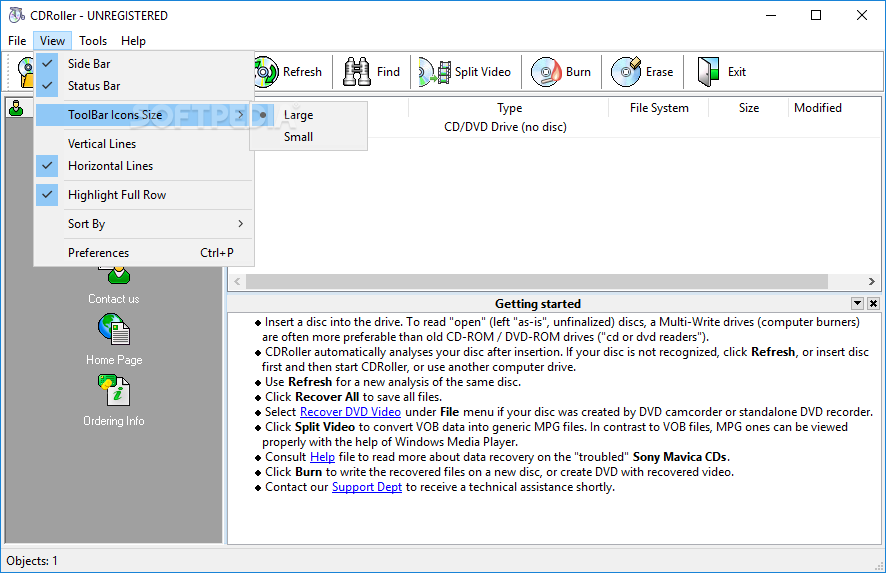Image resolution: width=886 pixels, height=573 pixels.
Task: Click the Find toolbar label
Action: [388, 72]
